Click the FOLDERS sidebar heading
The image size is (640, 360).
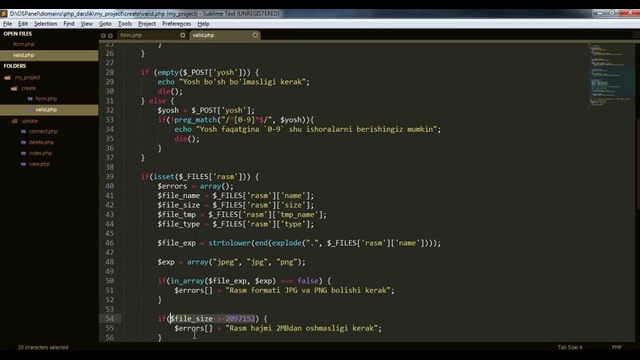[15, 66]
